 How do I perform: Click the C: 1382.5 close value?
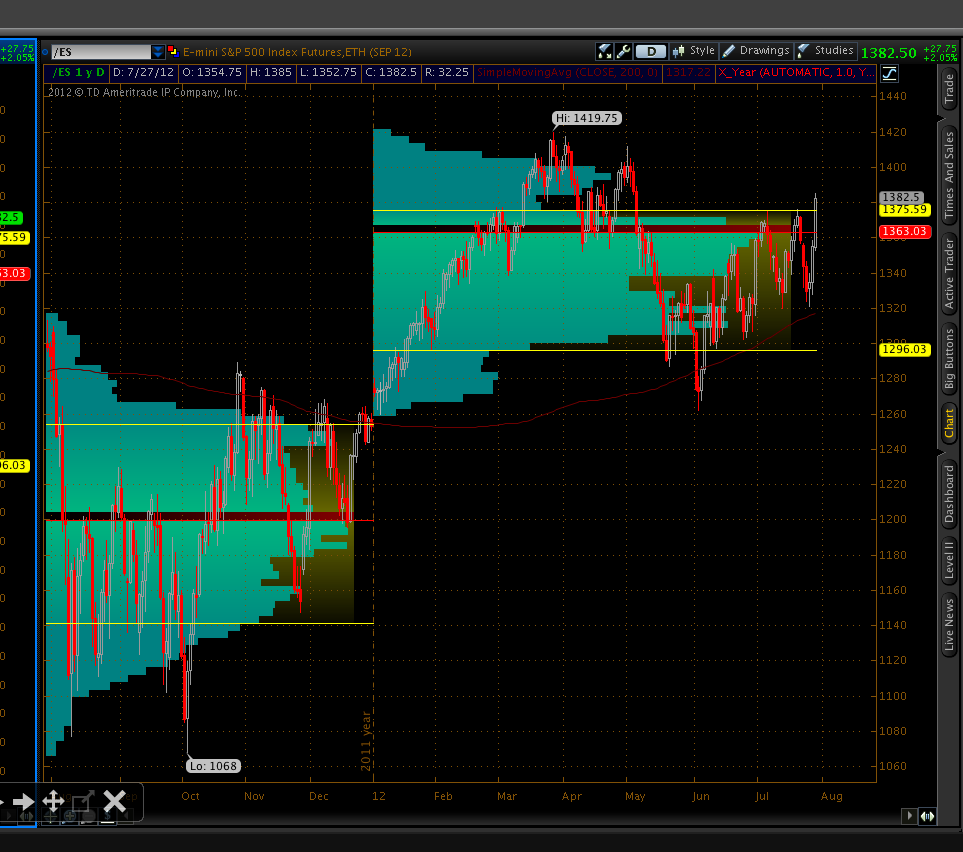pyautogui.click(x=391, y=72)
